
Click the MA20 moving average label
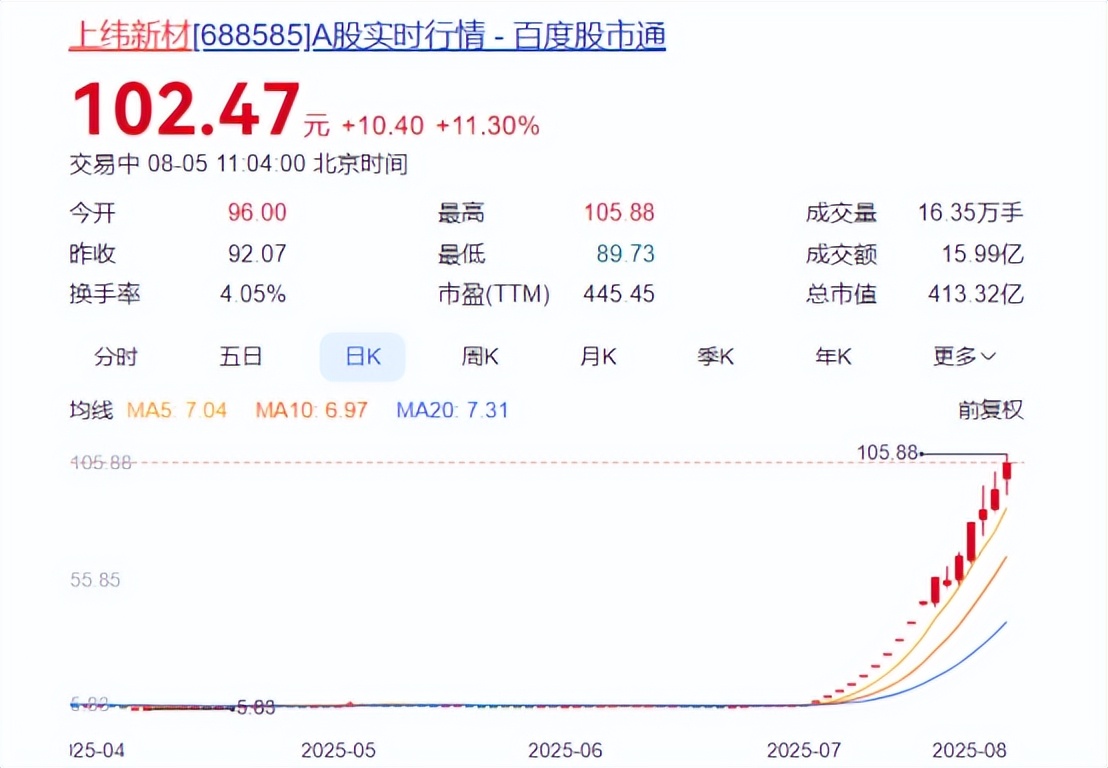tap(452, 410)
